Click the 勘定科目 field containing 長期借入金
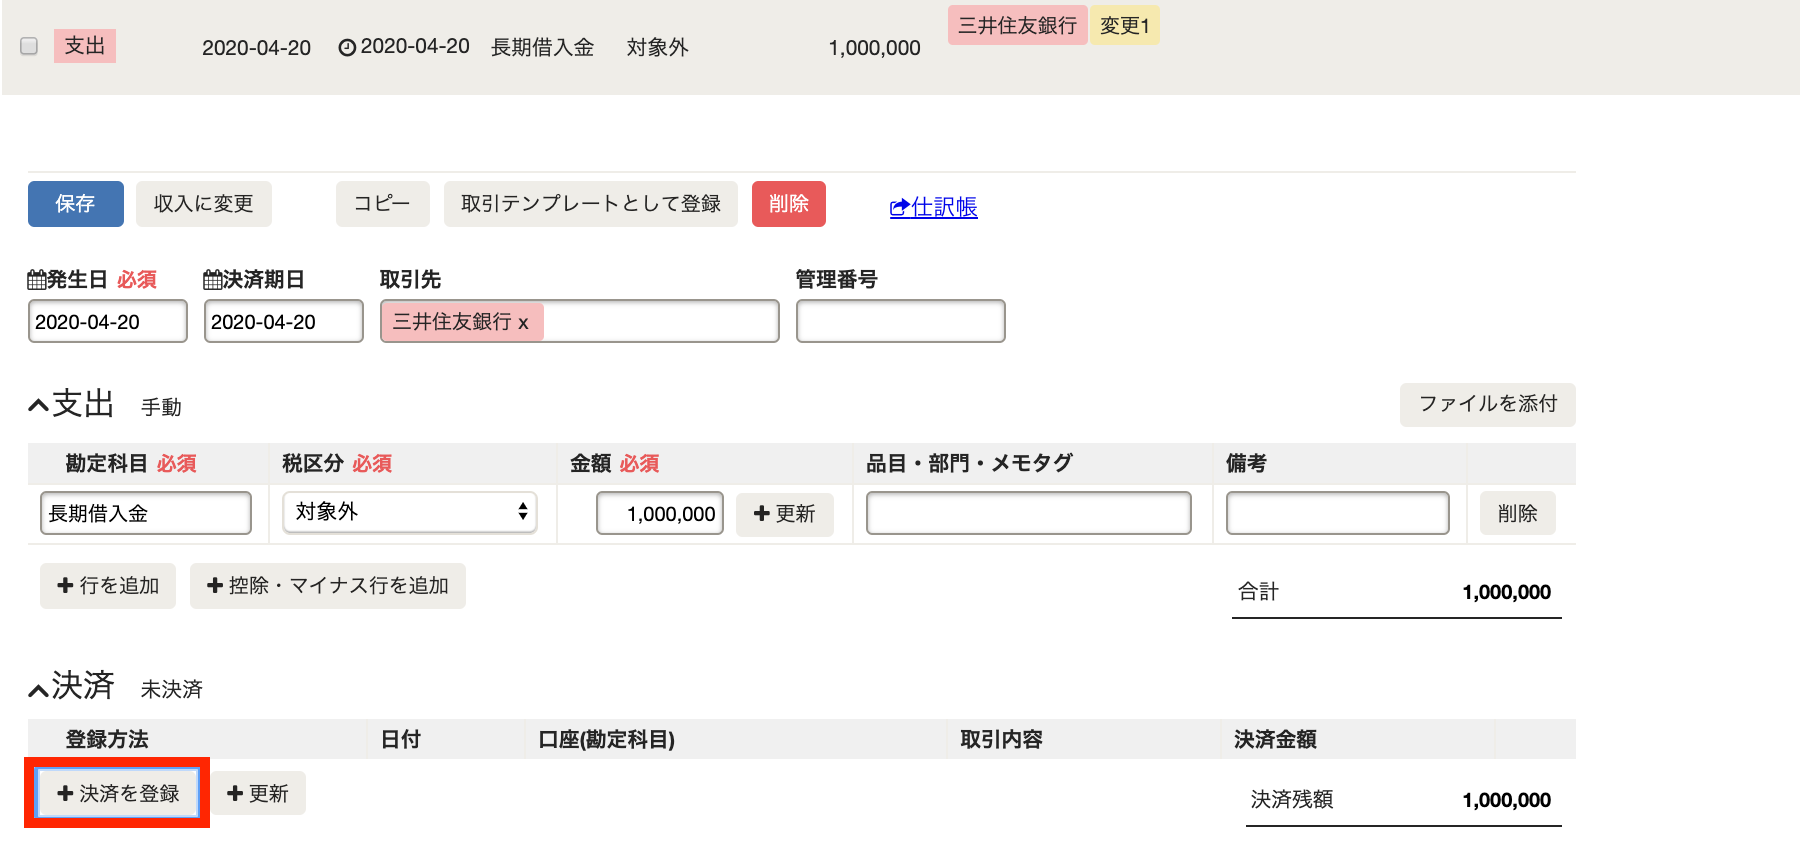This screenshot has height=845, width=1800. point(146,514)
